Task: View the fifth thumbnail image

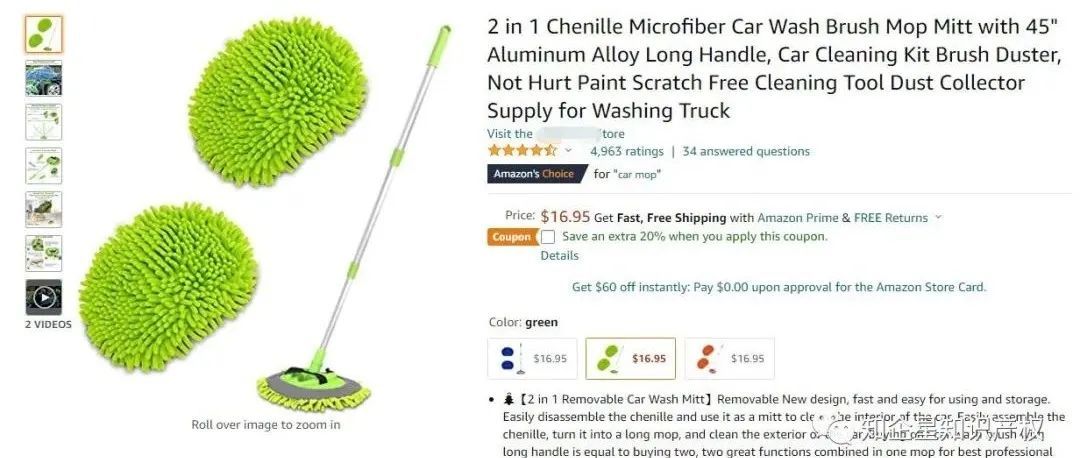Action: click(x=44, y=209)
